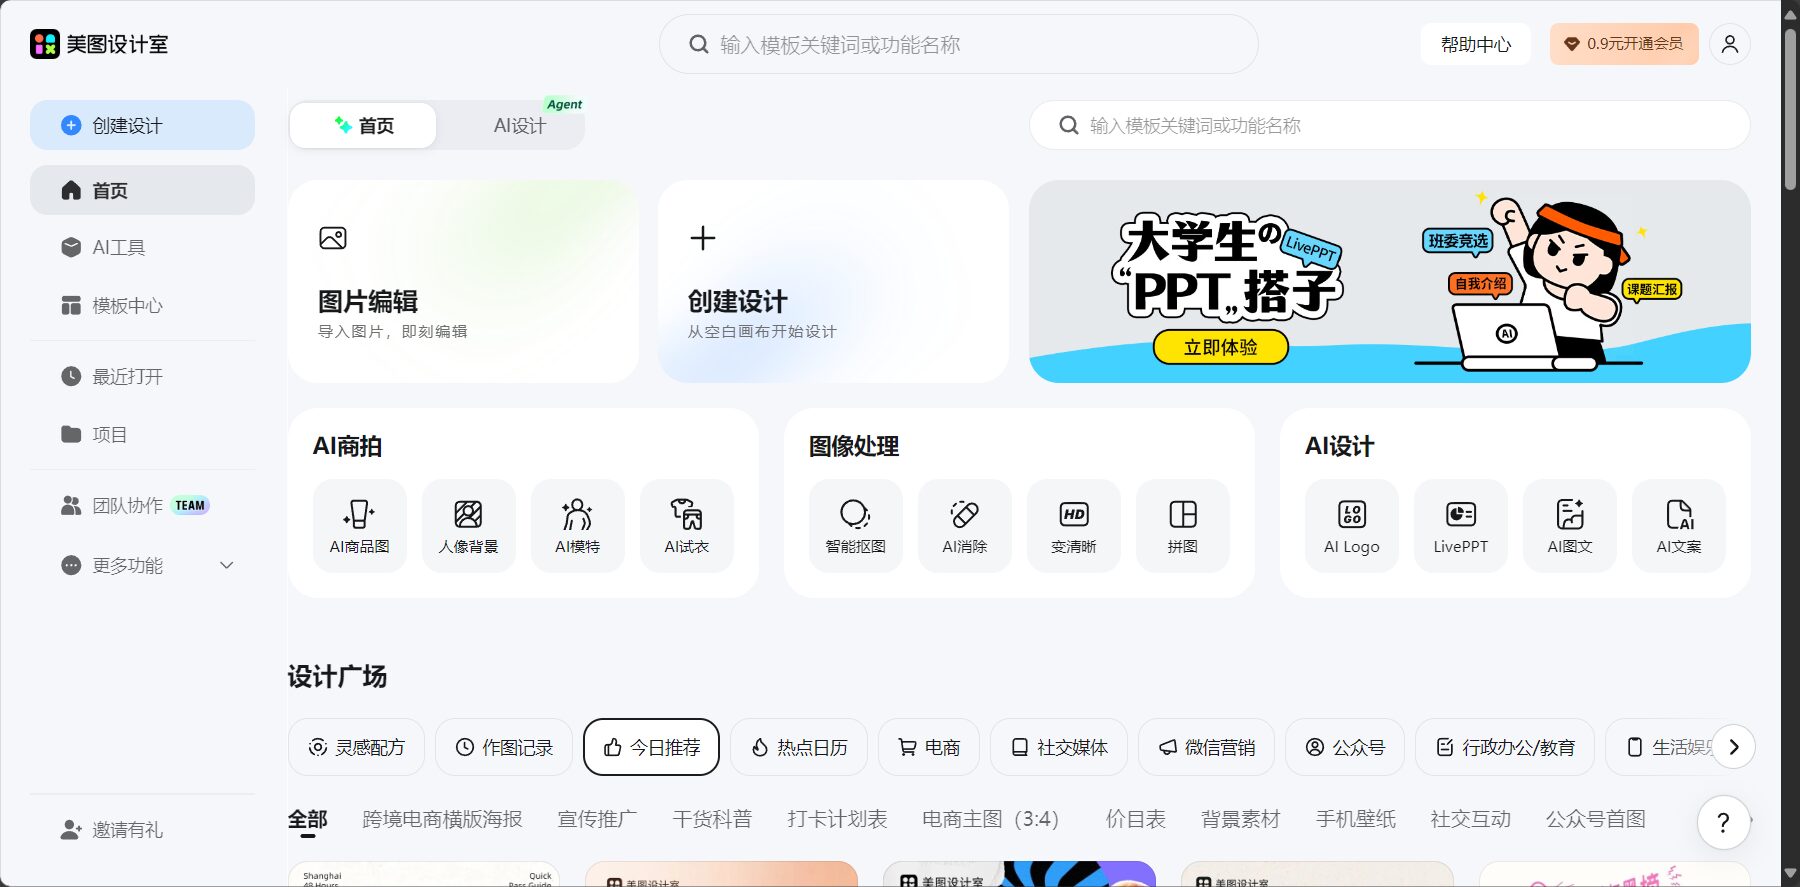
Task: Select the 全部 filter tab
Action: click(308, 819)
